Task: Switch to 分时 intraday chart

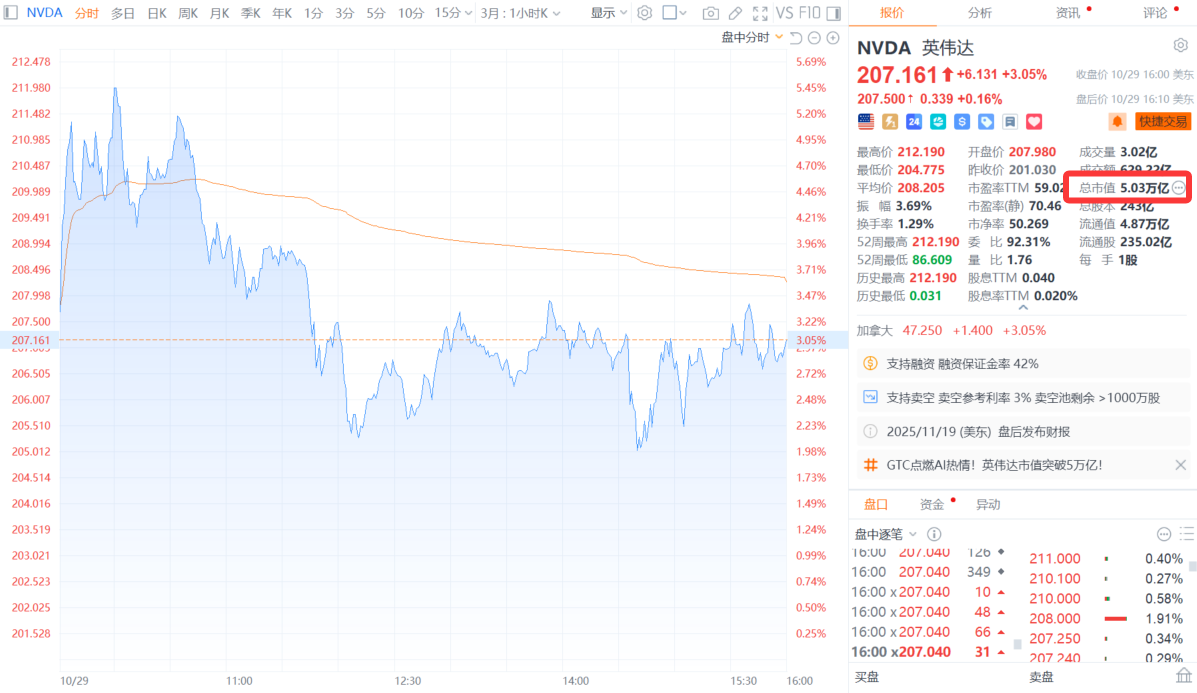Action: (87, 13)
